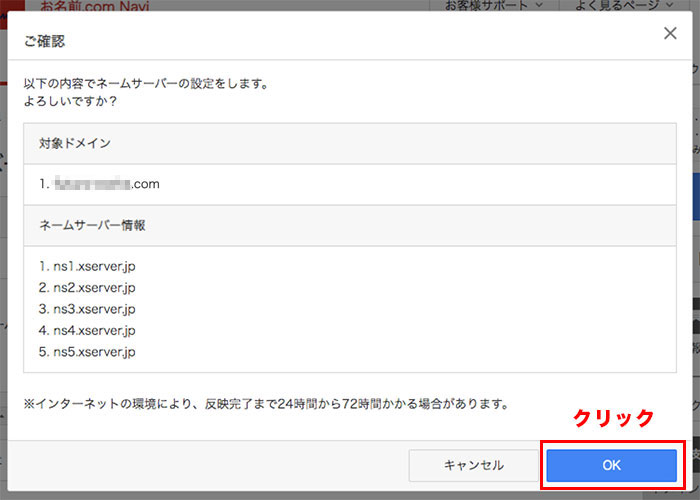Viewport: 700px width, 500px height.
Task: Click the 24時間から72時間 notice text
Action: [267, 404]
